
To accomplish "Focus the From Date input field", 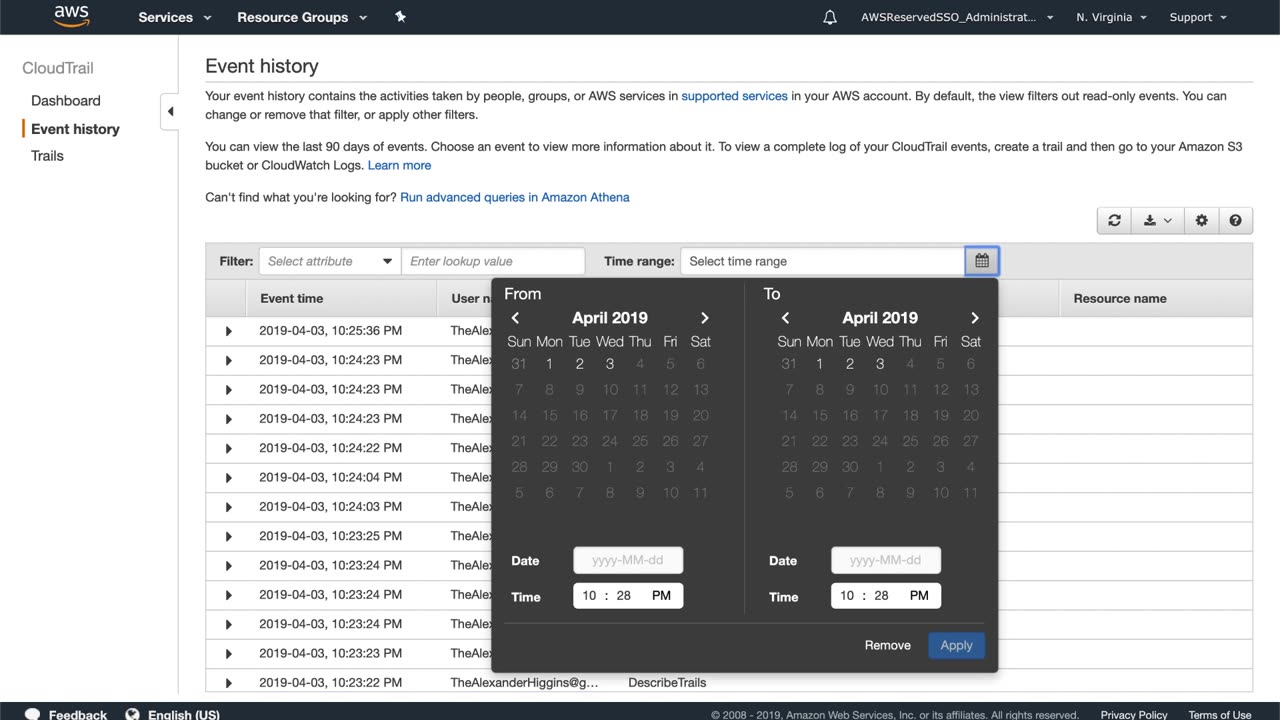I will click(628, 560).
